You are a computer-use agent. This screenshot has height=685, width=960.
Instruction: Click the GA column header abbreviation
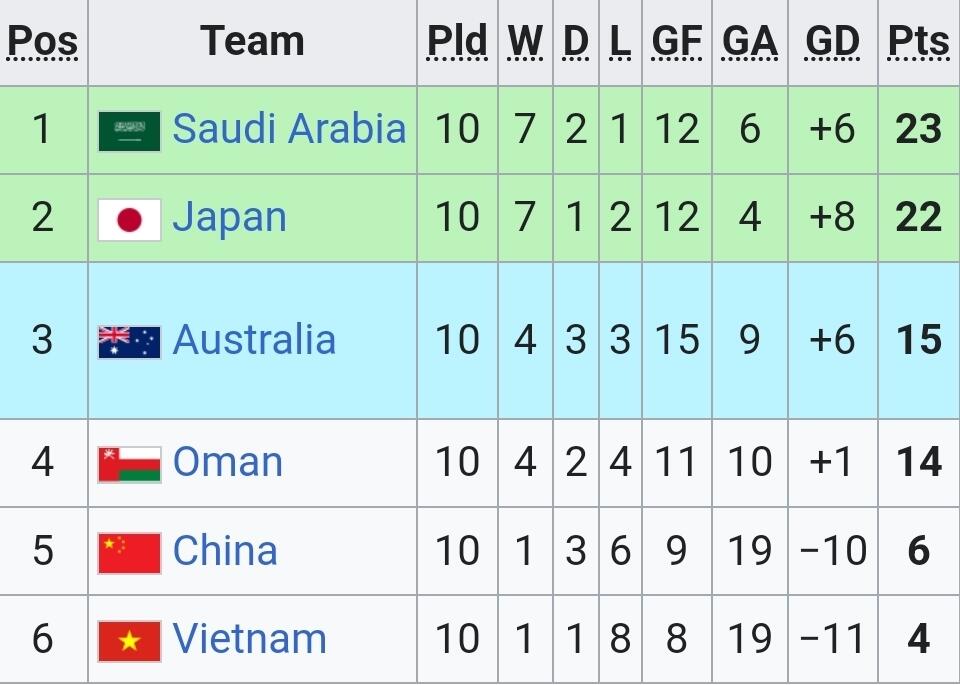pyautogui.click(x=750, y=42)
